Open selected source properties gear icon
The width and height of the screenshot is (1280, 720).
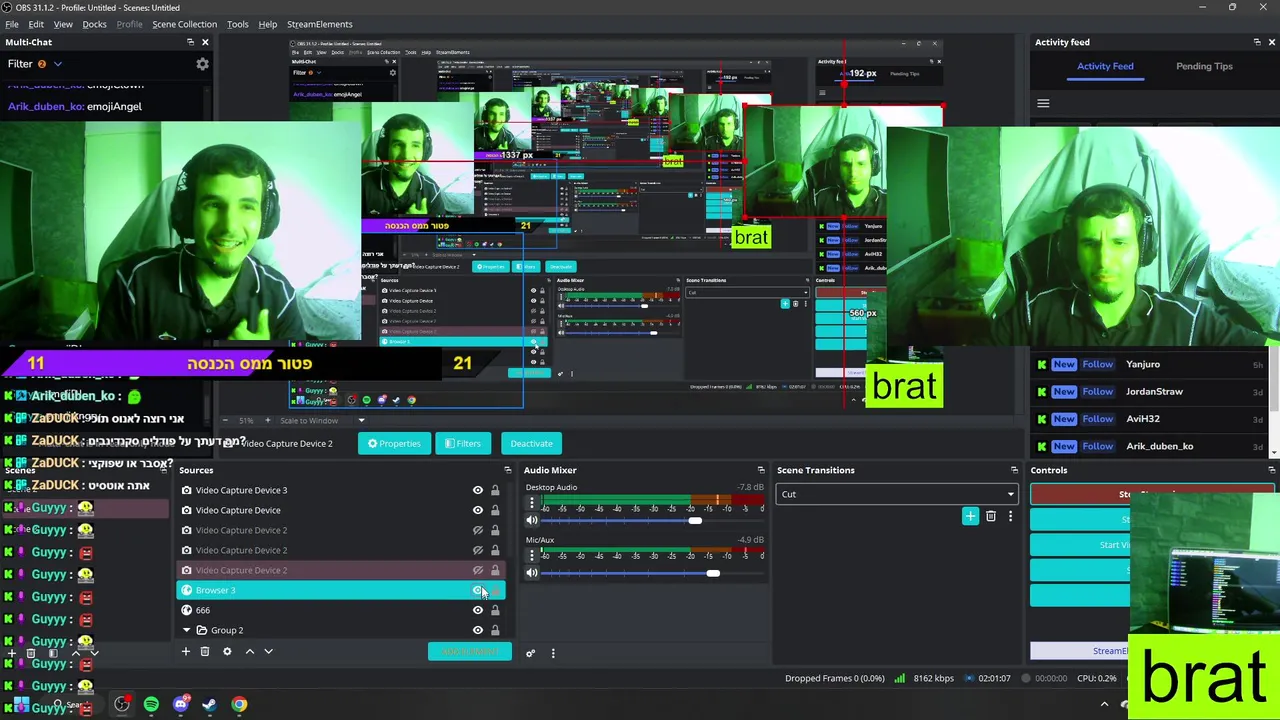(227, 652)
